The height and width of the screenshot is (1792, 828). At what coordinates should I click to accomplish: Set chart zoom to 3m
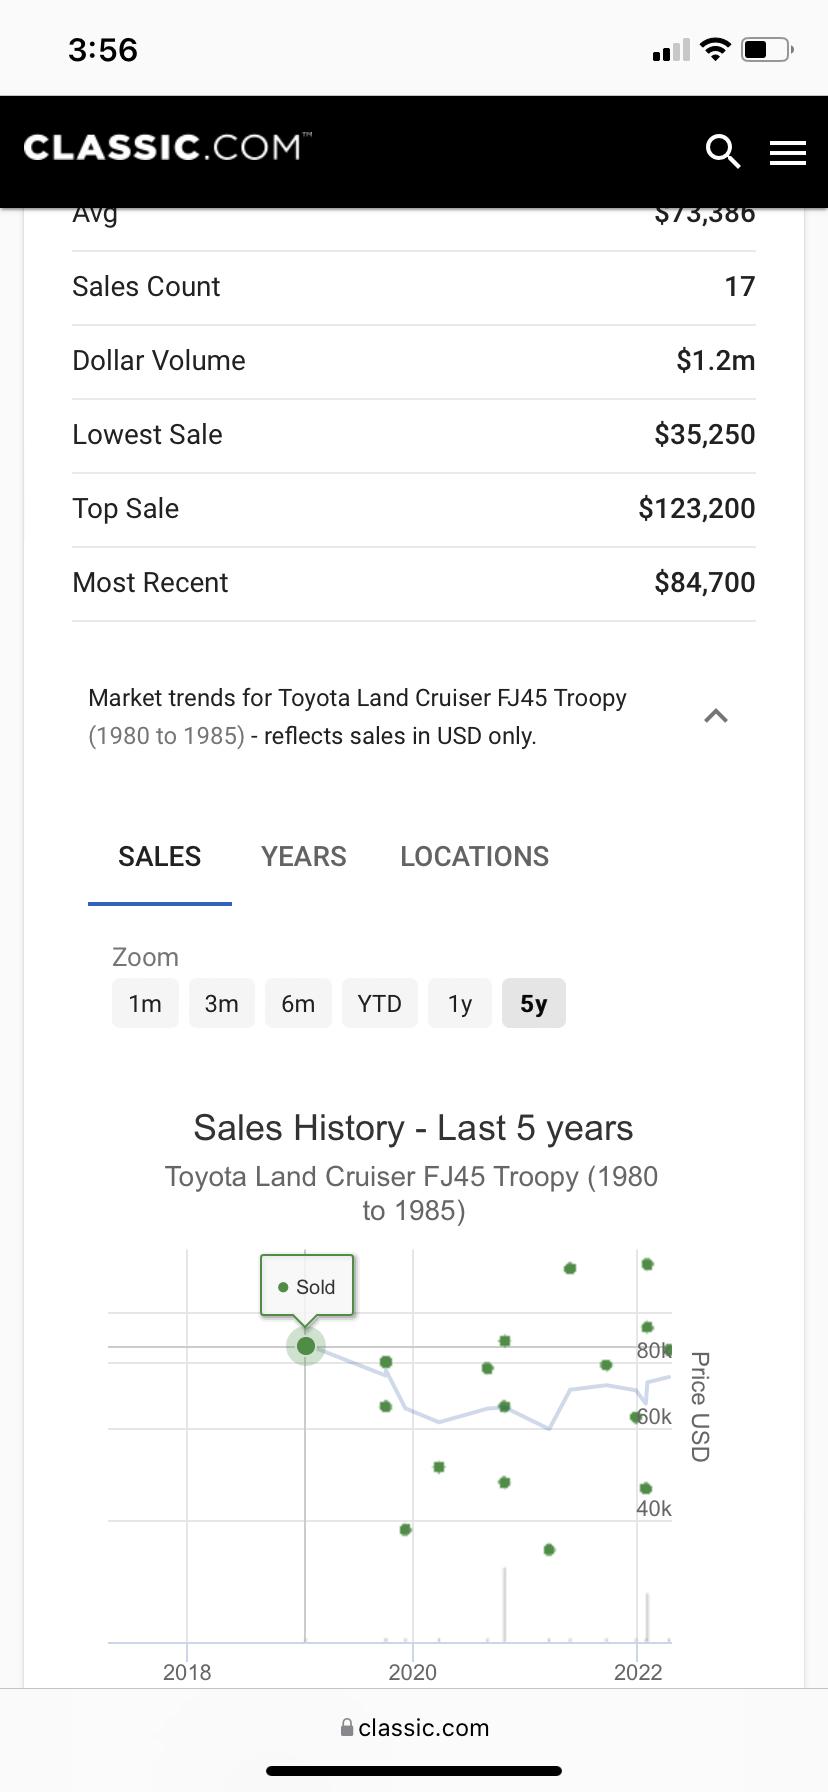[x=222, y=1003]
